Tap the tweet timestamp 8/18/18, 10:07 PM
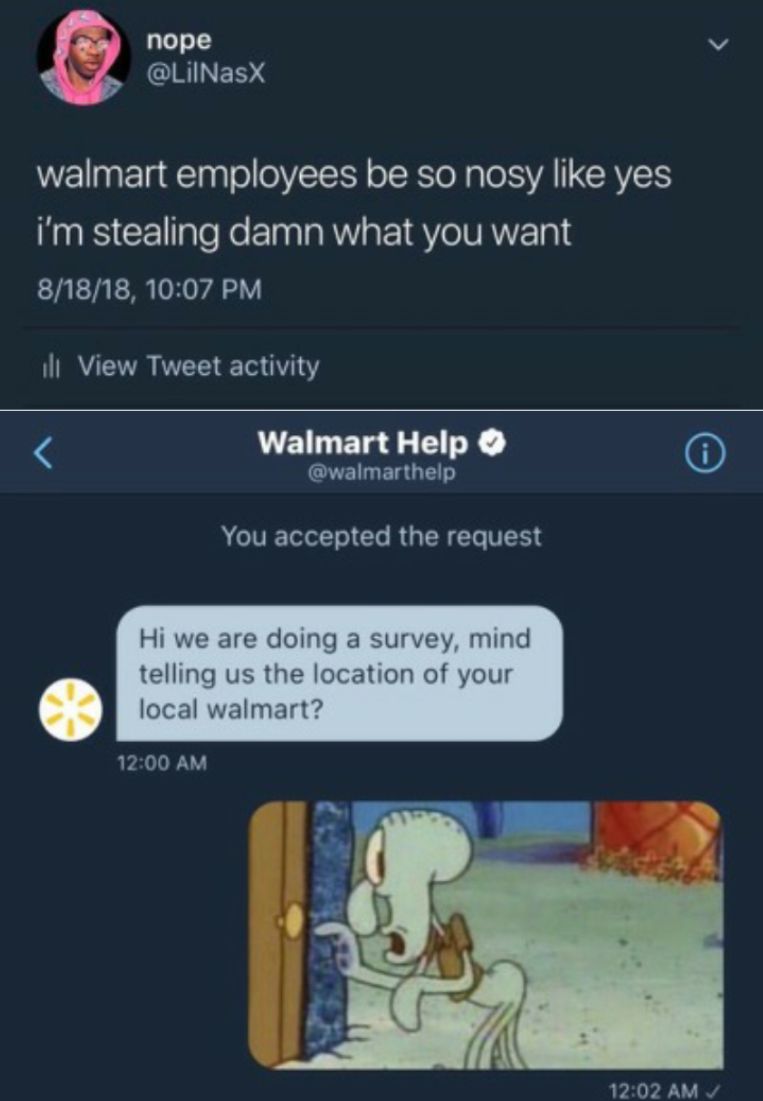Image resolution: width=763 pixels, height=1101 pixels. (x=150, y=289)
